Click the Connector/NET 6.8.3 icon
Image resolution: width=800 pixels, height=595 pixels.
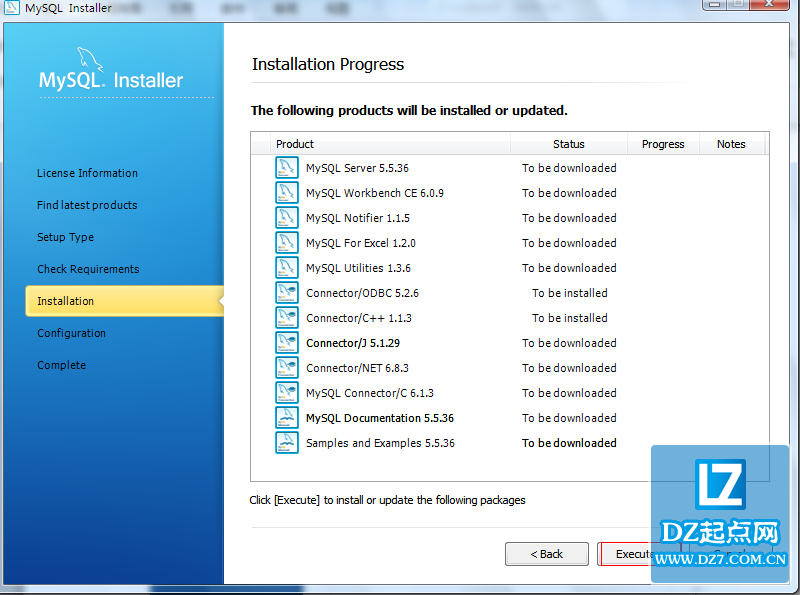coord(287,368)
